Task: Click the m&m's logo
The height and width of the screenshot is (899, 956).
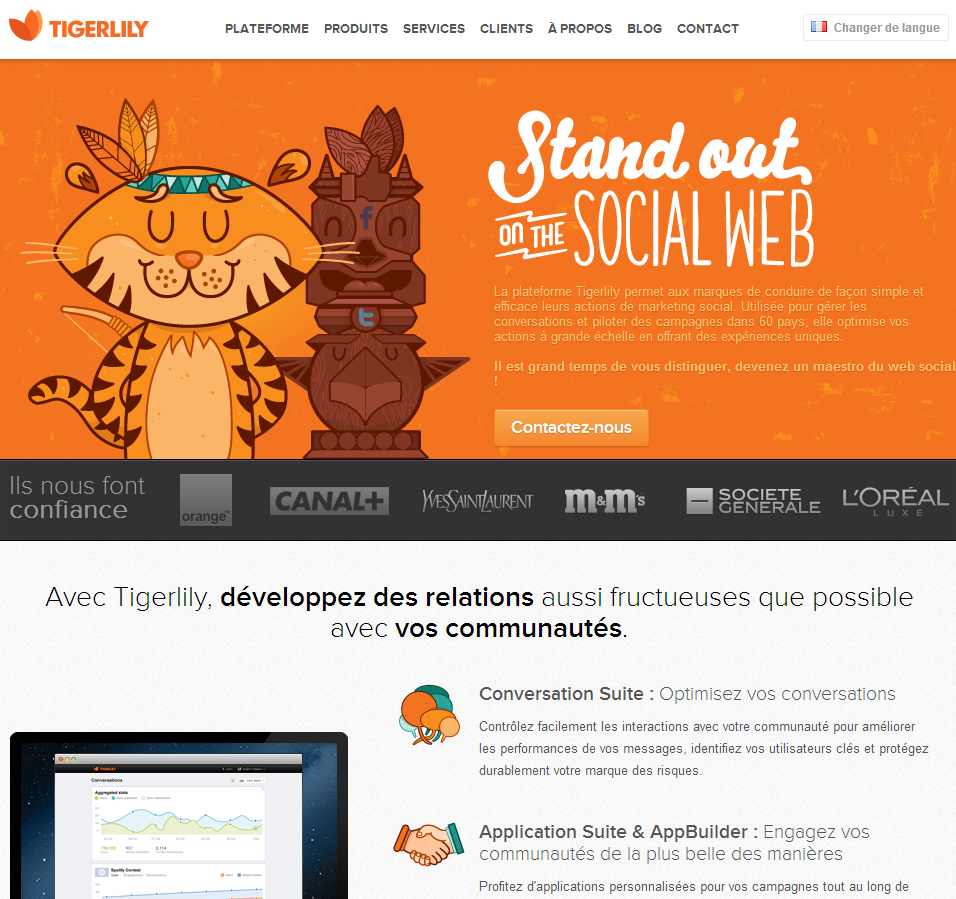Action: [605, 501]
